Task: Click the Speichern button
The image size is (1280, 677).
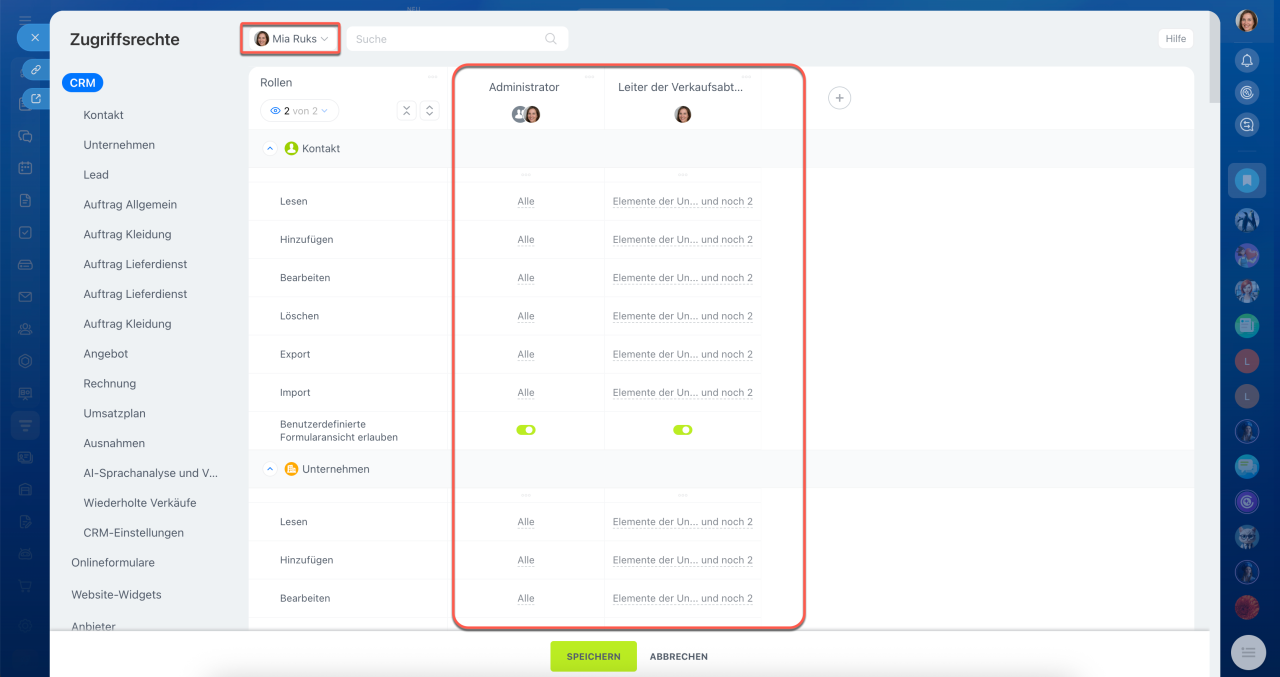Action: click(593, 656)
